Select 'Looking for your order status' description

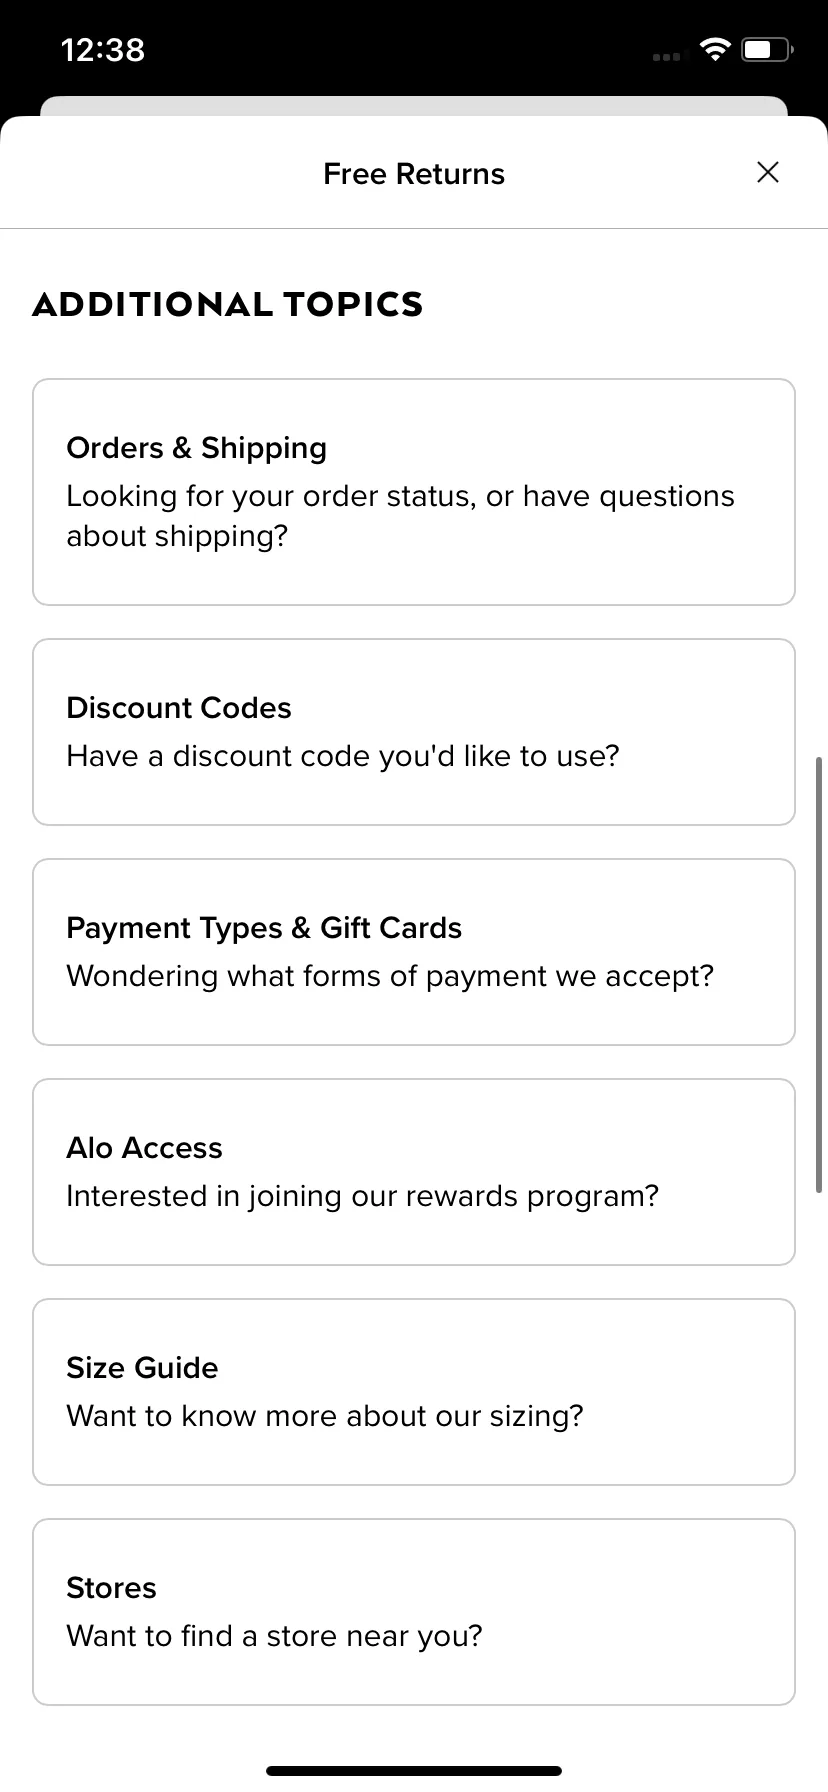coord(400,516)
